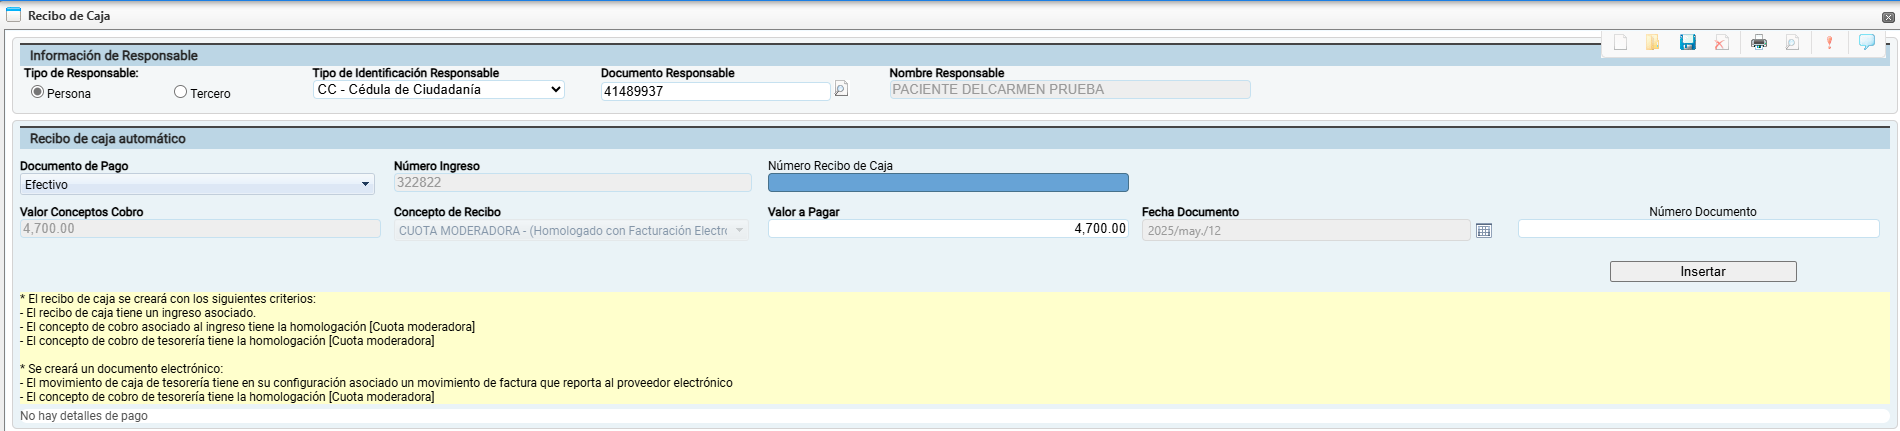Open print preview magnifier document icon
The image size is (1900, 431).
[x=1792, y=43]
